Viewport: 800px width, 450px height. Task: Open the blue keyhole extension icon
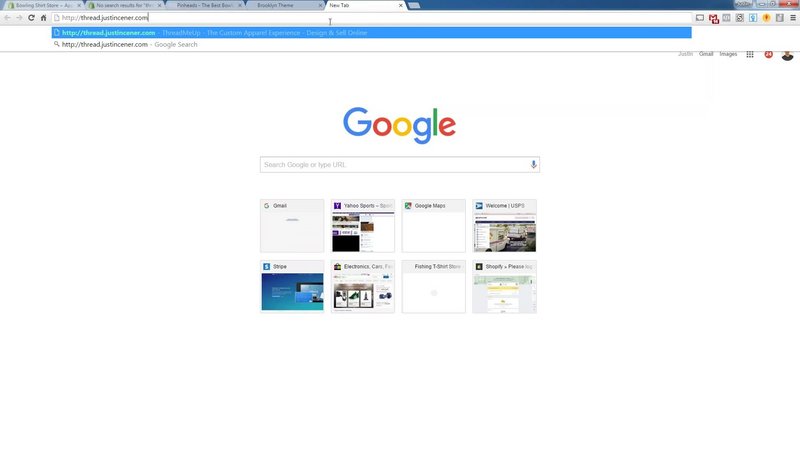pos(753,18)
